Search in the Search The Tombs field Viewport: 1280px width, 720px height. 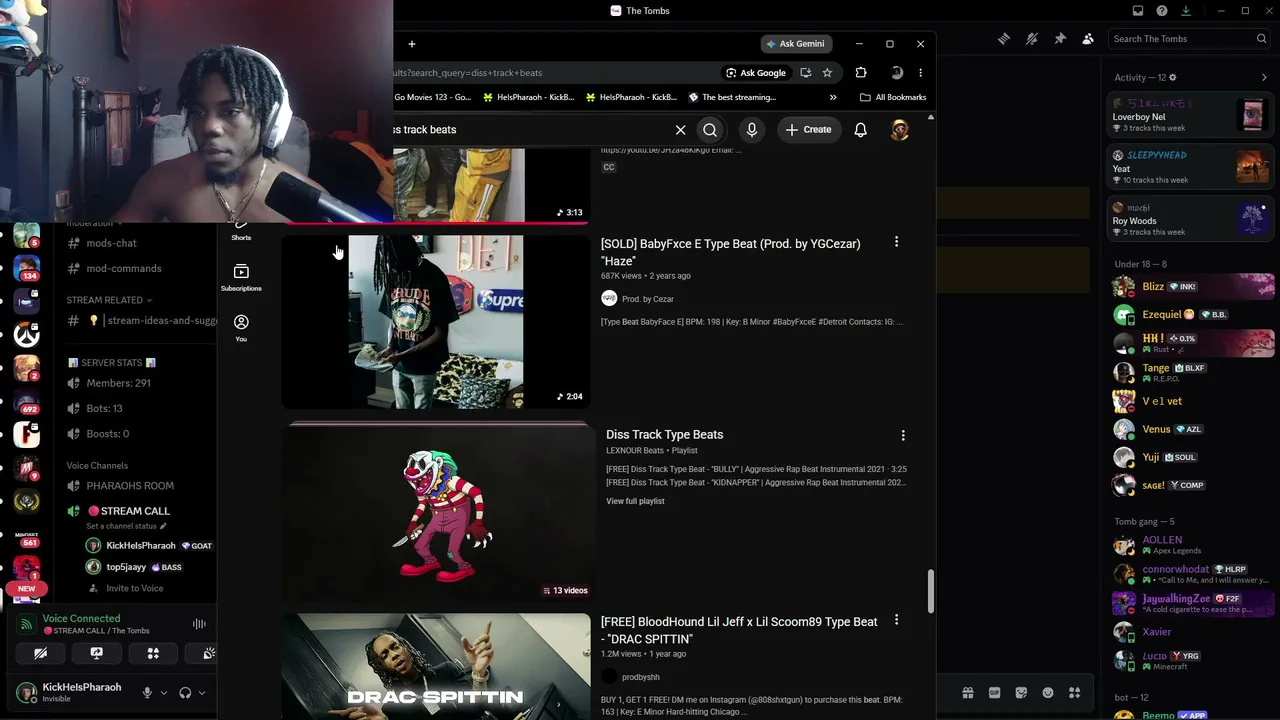pyautogui.click(x=1189, y=39)
